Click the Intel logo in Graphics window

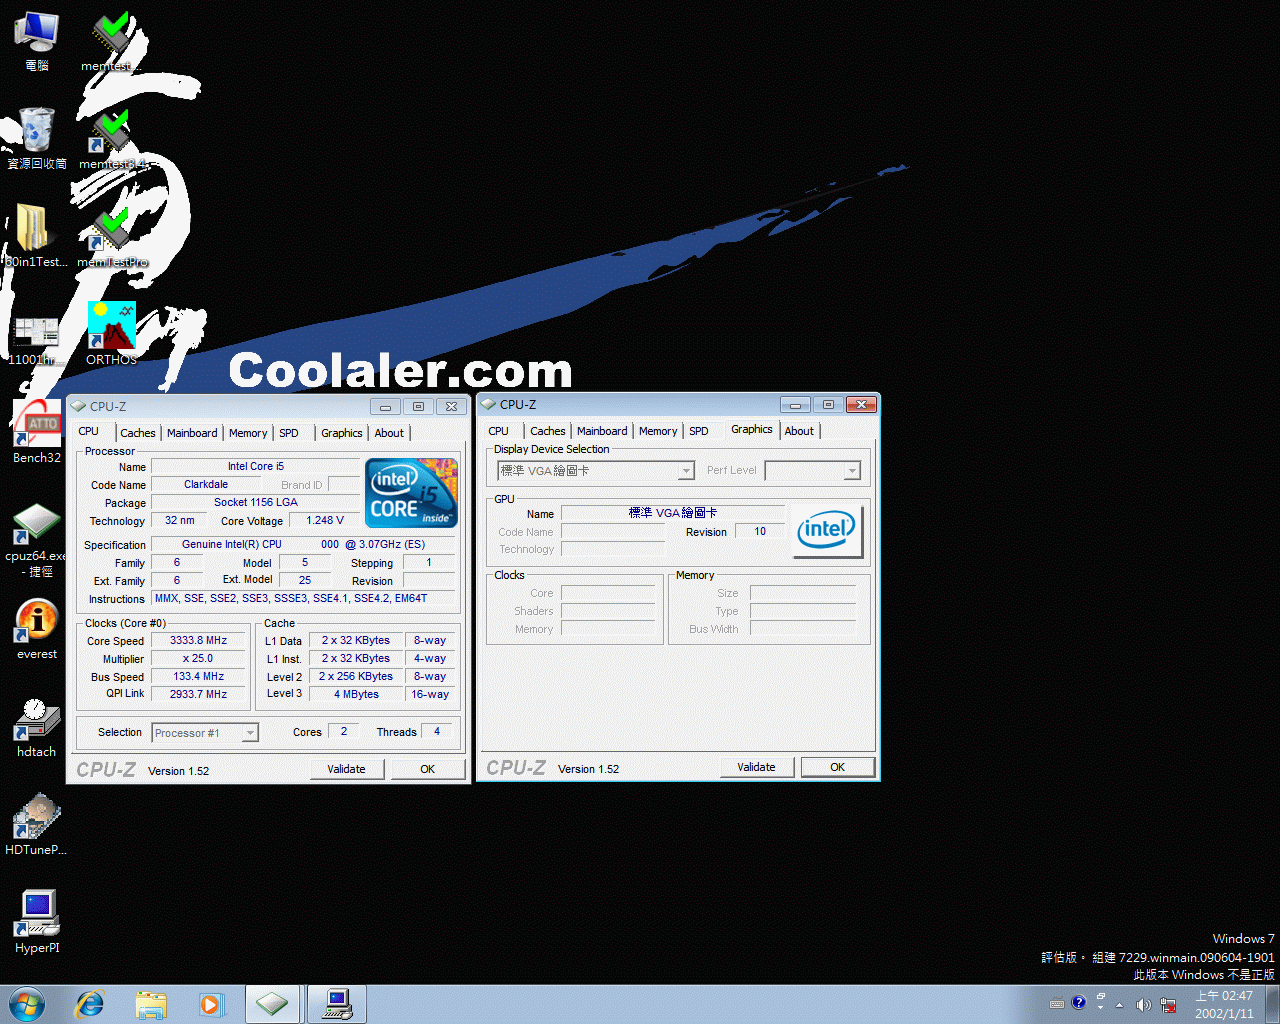pos(829,530)
